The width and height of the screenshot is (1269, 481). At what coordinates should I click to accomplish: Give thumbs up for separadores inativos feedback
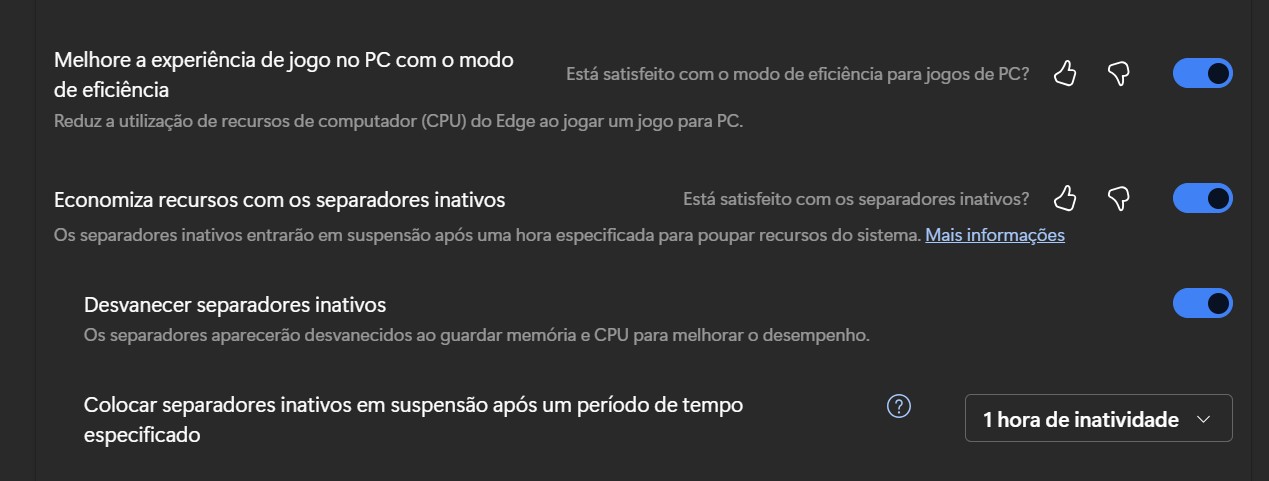pyautogui.click(x=1065, y=198)
